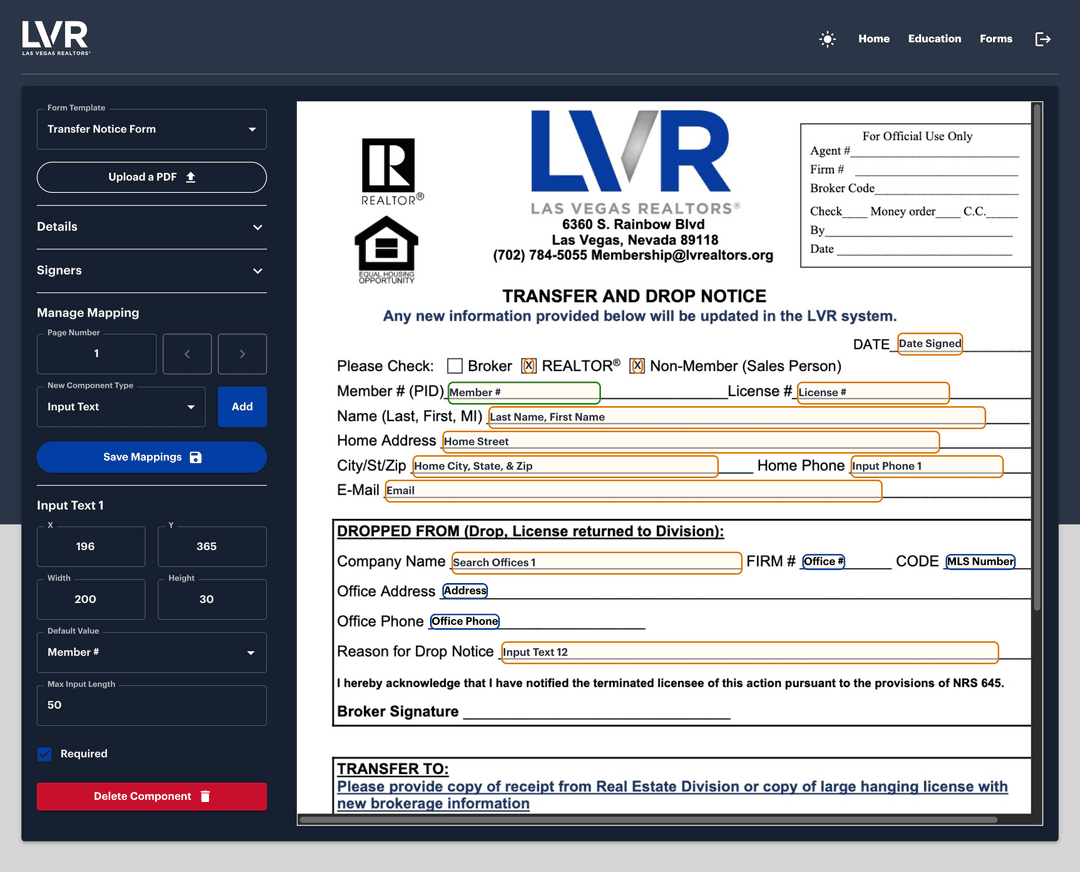The height and width of the screenshot is (872, 1080).
Task: Open New Component Type dropdown
Action: 121,406
